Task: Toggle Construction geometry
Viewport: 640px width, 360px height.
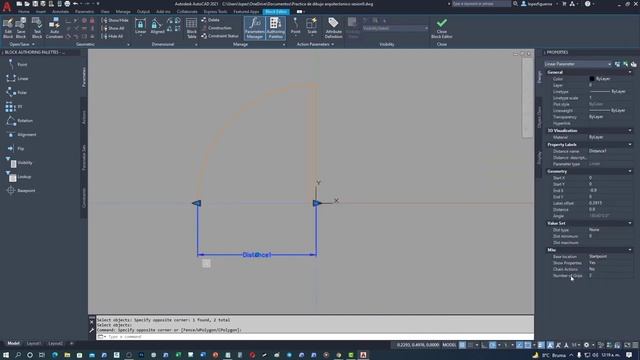Action: pyautogui.click(x=216, y=28)
